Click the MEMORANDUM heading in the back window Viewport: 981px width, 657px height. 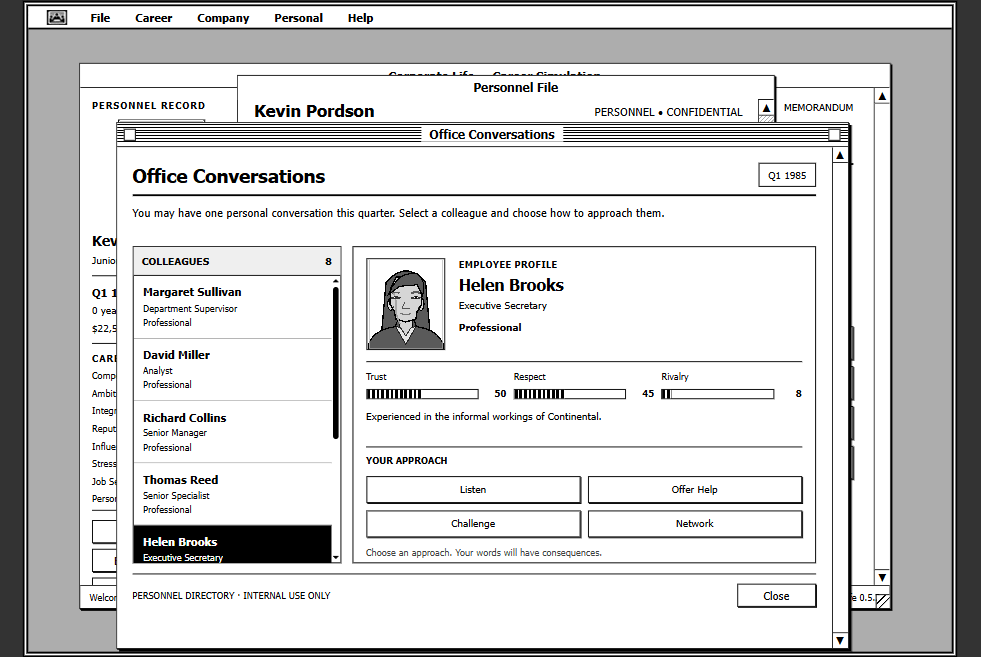click(x=818, y=108)
